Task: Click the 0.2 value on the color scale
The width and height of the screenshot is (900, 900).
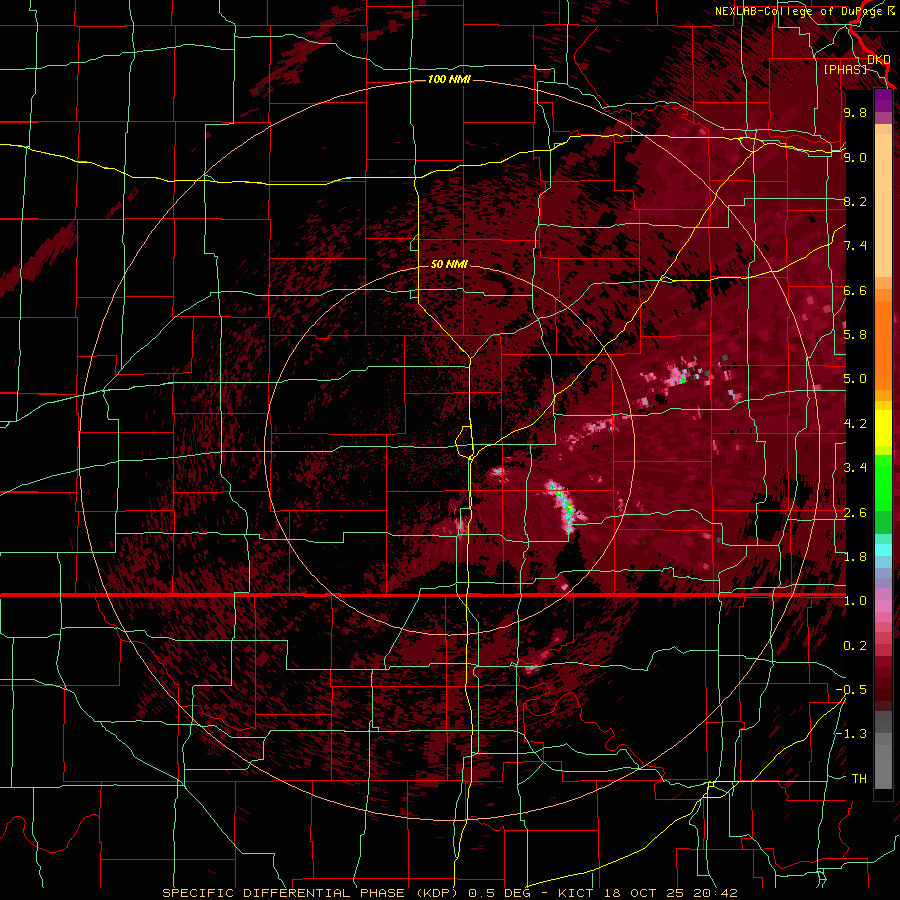Action: 855,646
